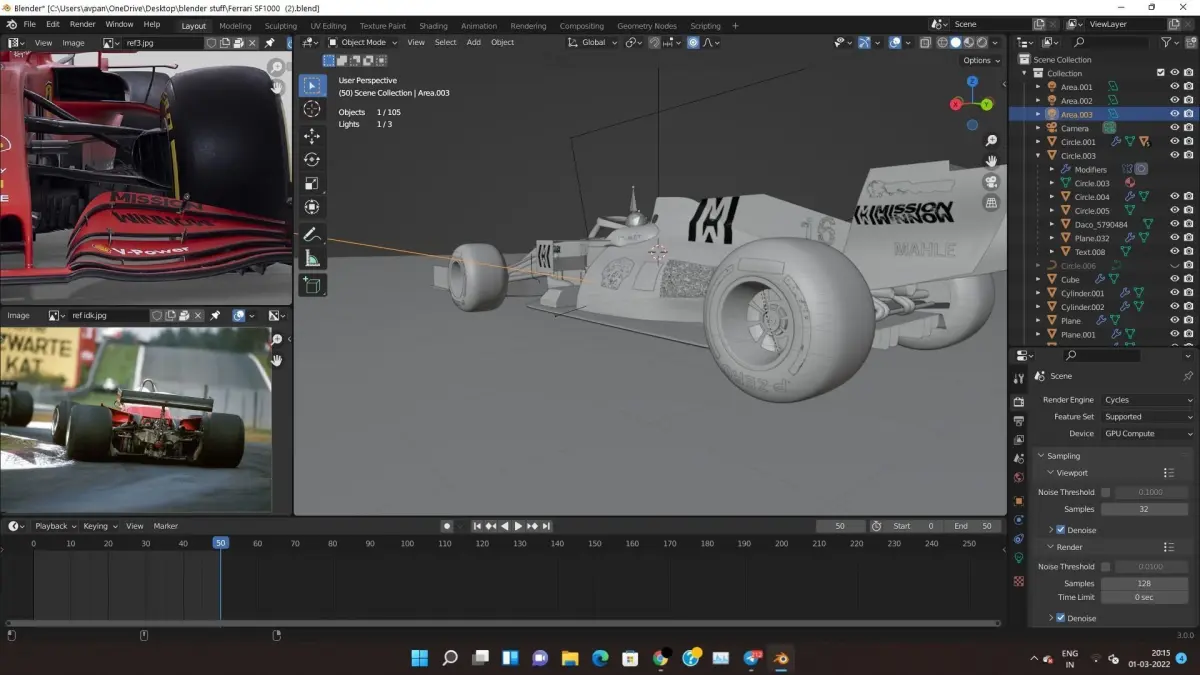
Task: Toggle snapping magnet in viewport header
Action: (x=654, y=42)
